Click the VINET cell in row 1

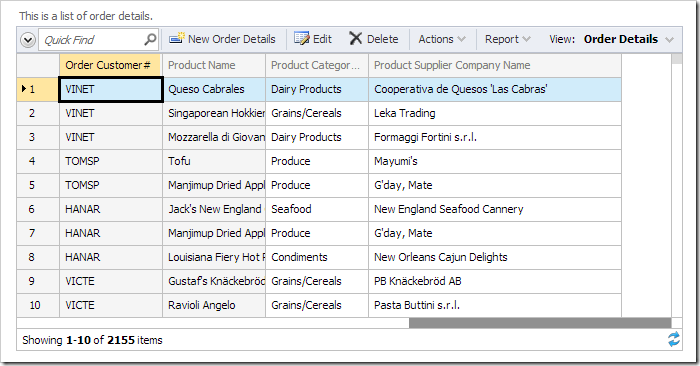pyautogui.click(x=111, y=89)
